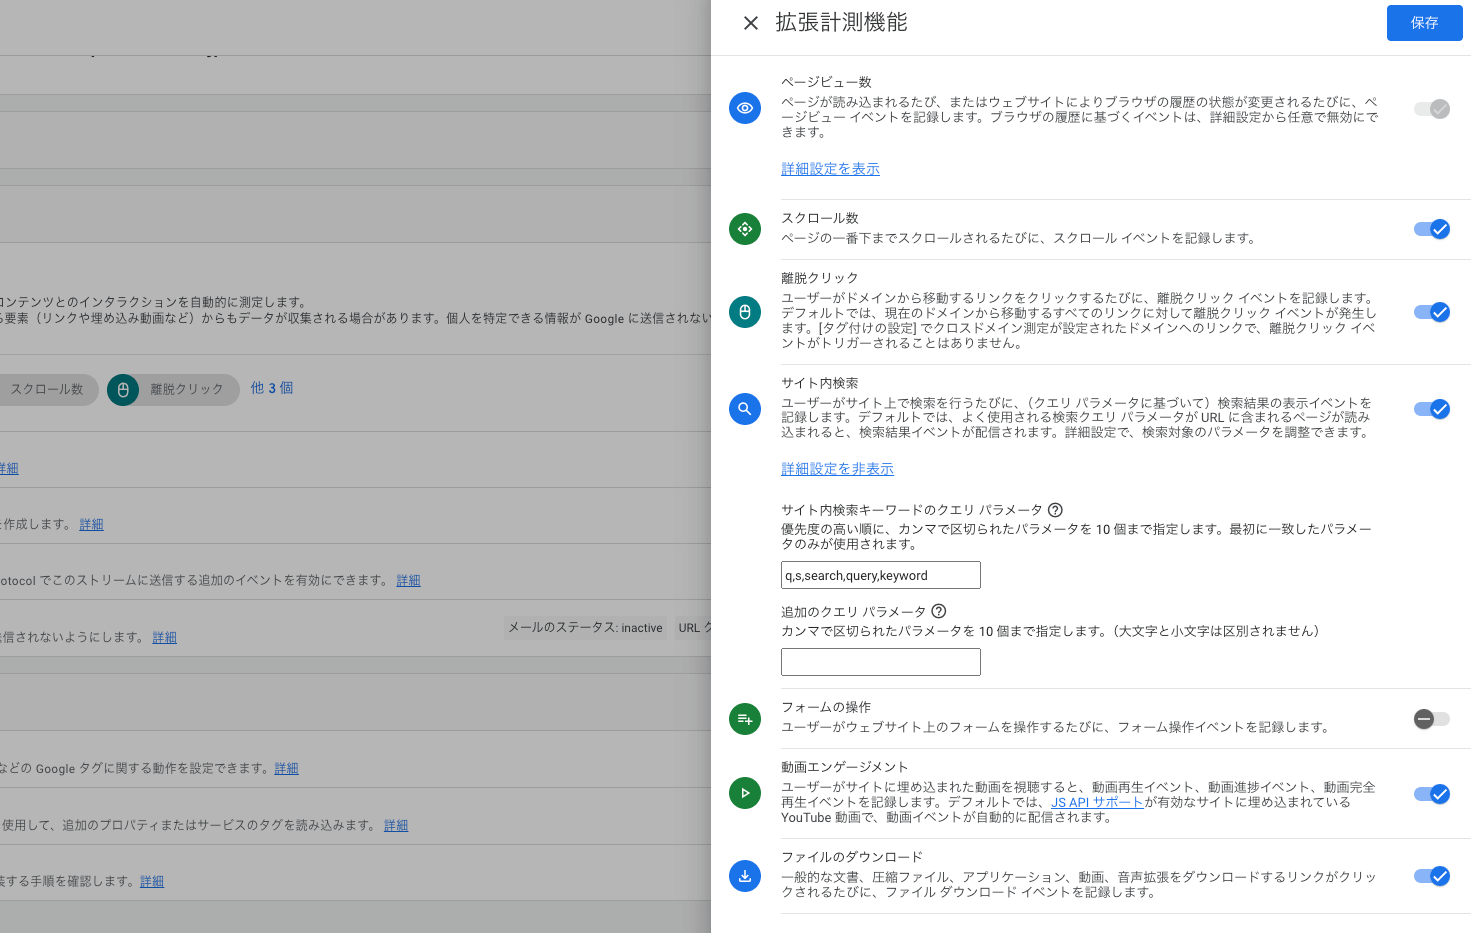1471x933 pixels.
Task: Open help icon beside 追加のクエリ パラメータ
Action: tap(938, 611)
